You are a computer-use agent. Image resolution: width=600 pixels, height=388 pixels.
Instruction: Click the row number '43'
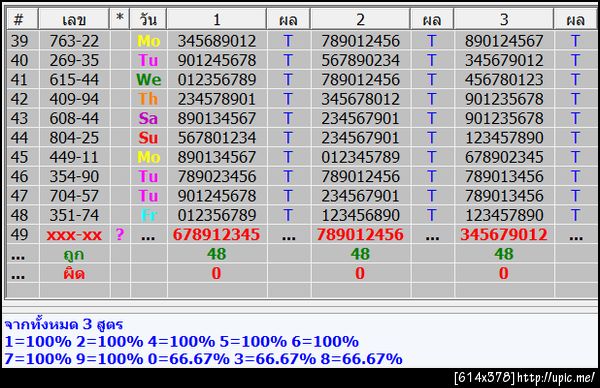19,118
